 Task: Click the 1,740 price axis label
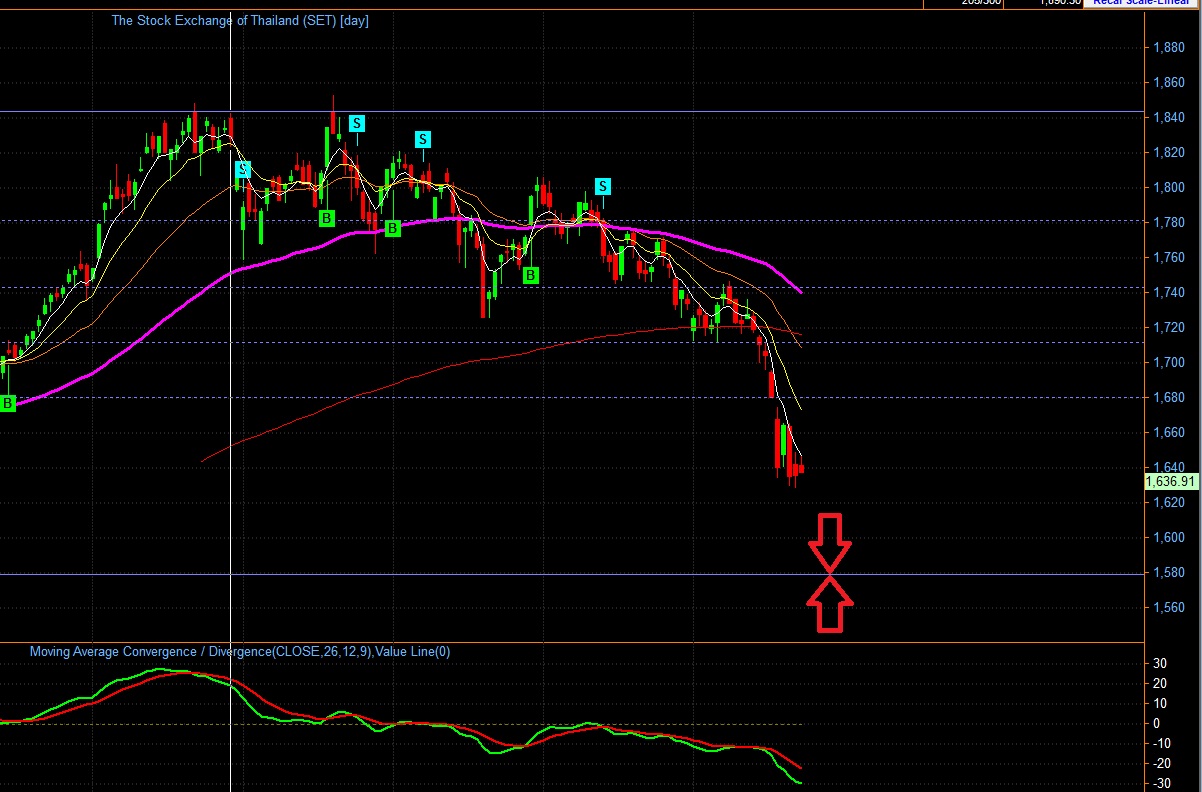pos(1169,292)
